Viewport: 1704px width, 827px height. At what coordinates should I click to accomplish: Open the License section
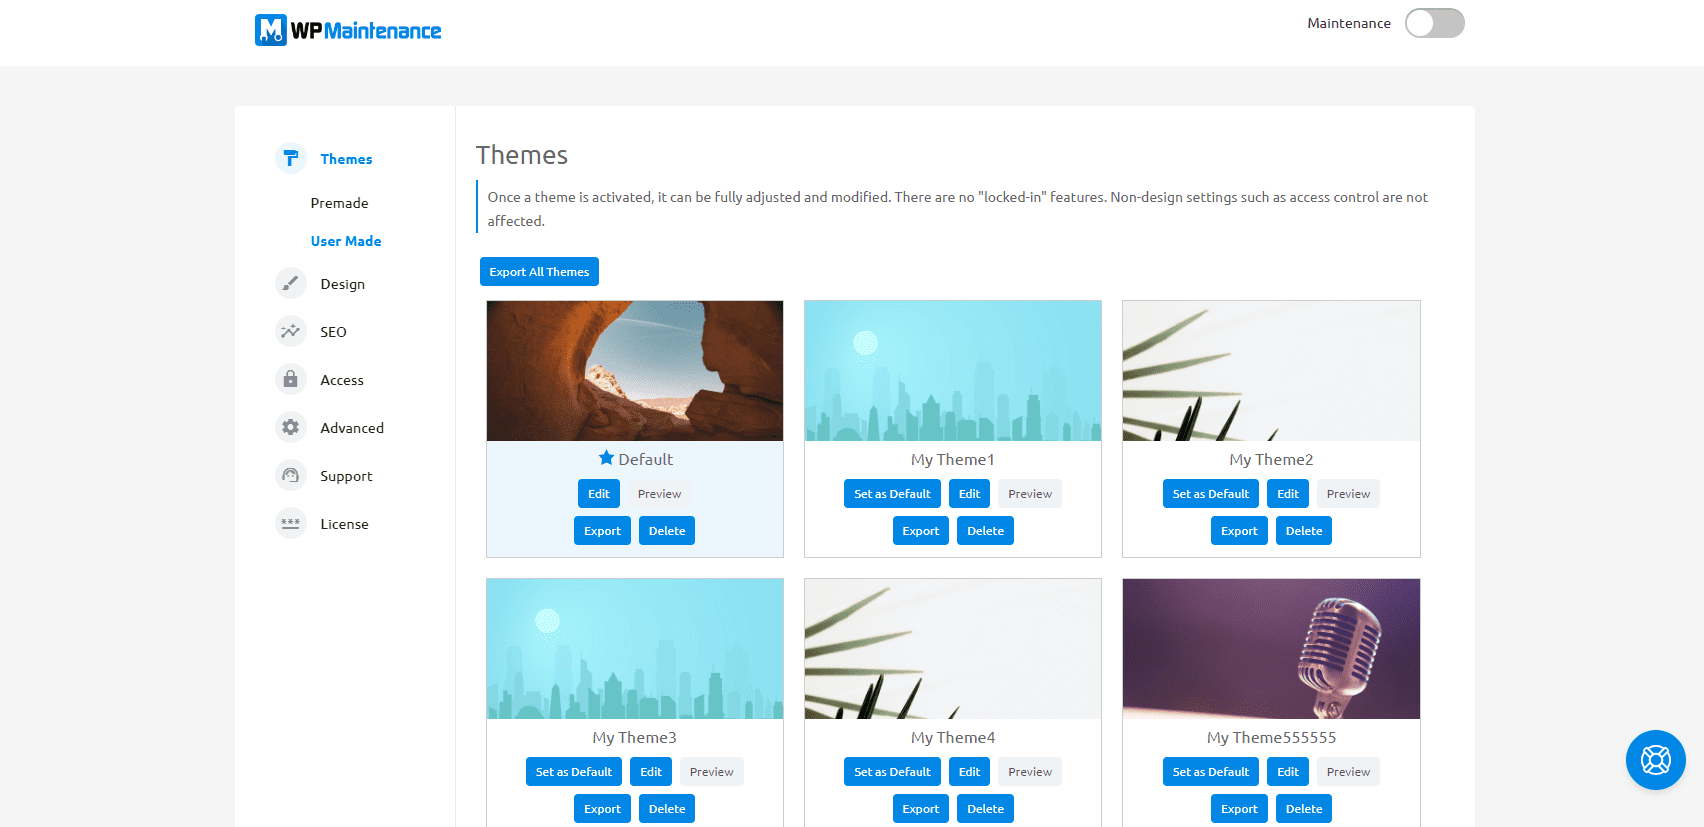[x=344, y=524]
